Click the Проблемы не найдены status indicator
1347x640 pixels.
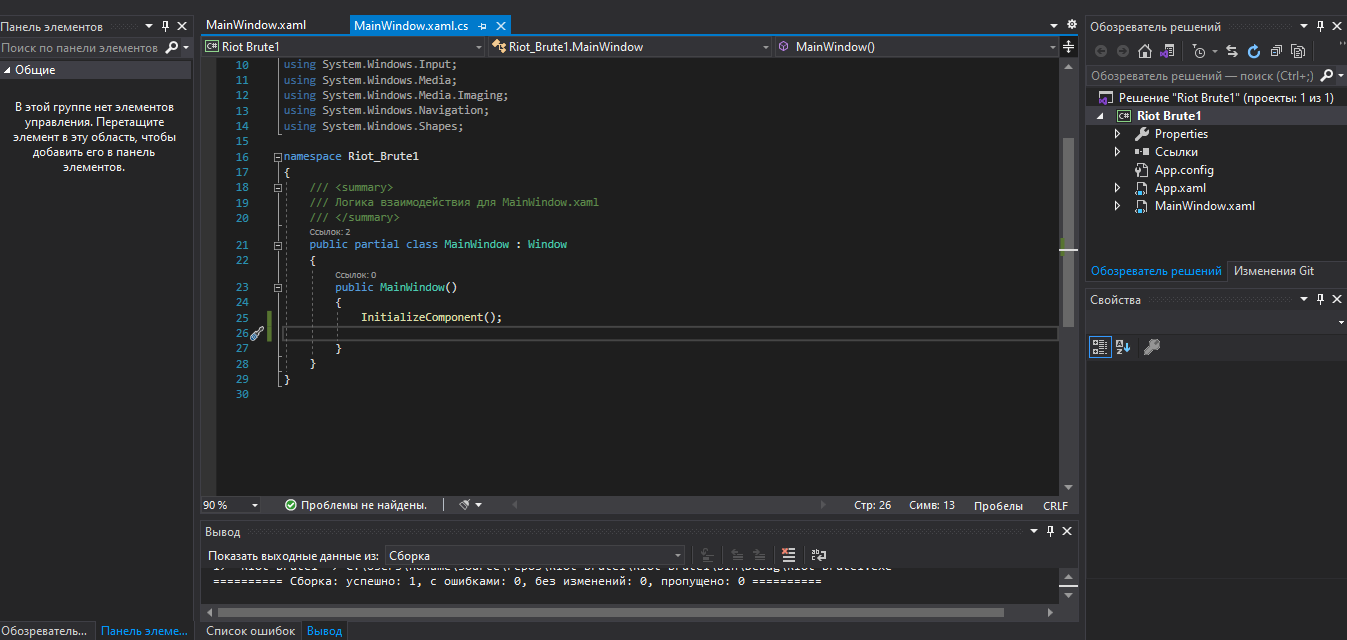pyautogui.click(x=355, y=505)
